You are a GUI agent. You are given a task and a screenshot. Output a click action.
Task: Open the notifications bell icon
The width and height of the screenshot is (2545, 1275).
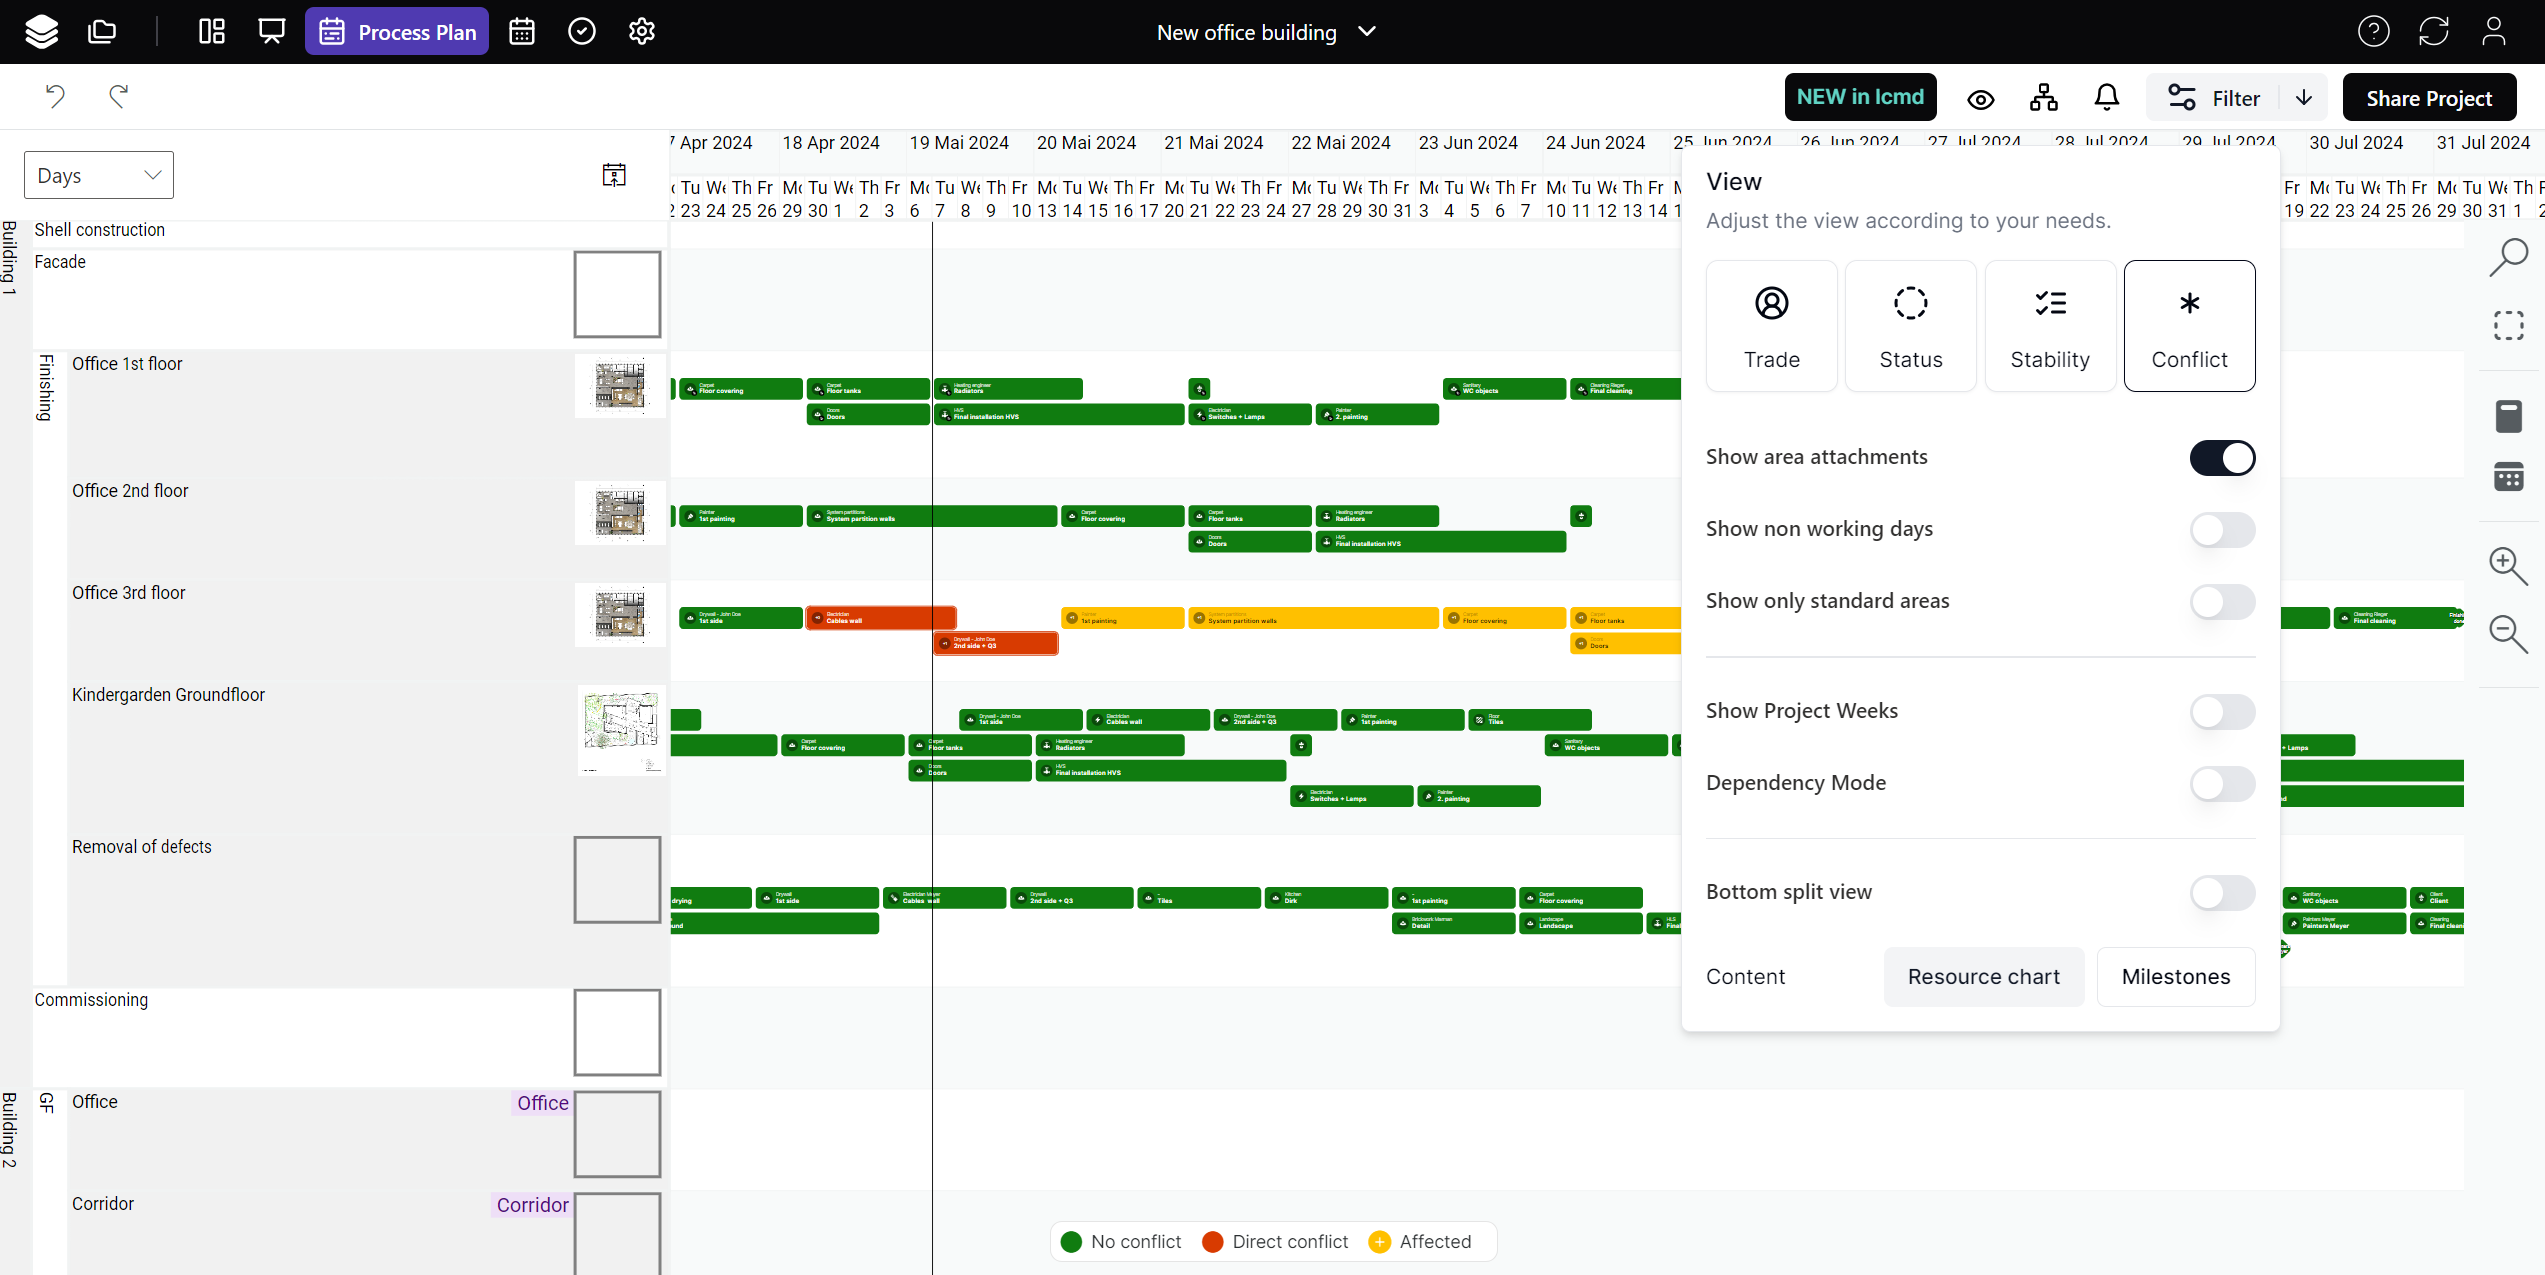point(2106,97)
